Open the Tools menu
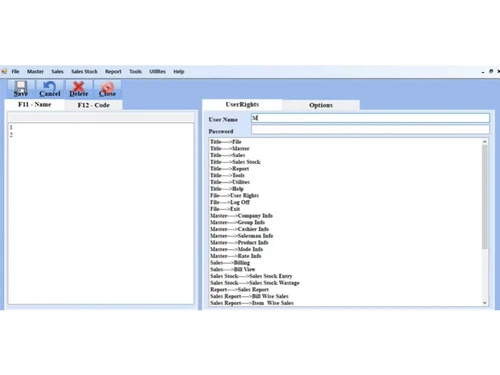Image resolution: width=500 pixels, height=375 pixels. pos(135,71)
